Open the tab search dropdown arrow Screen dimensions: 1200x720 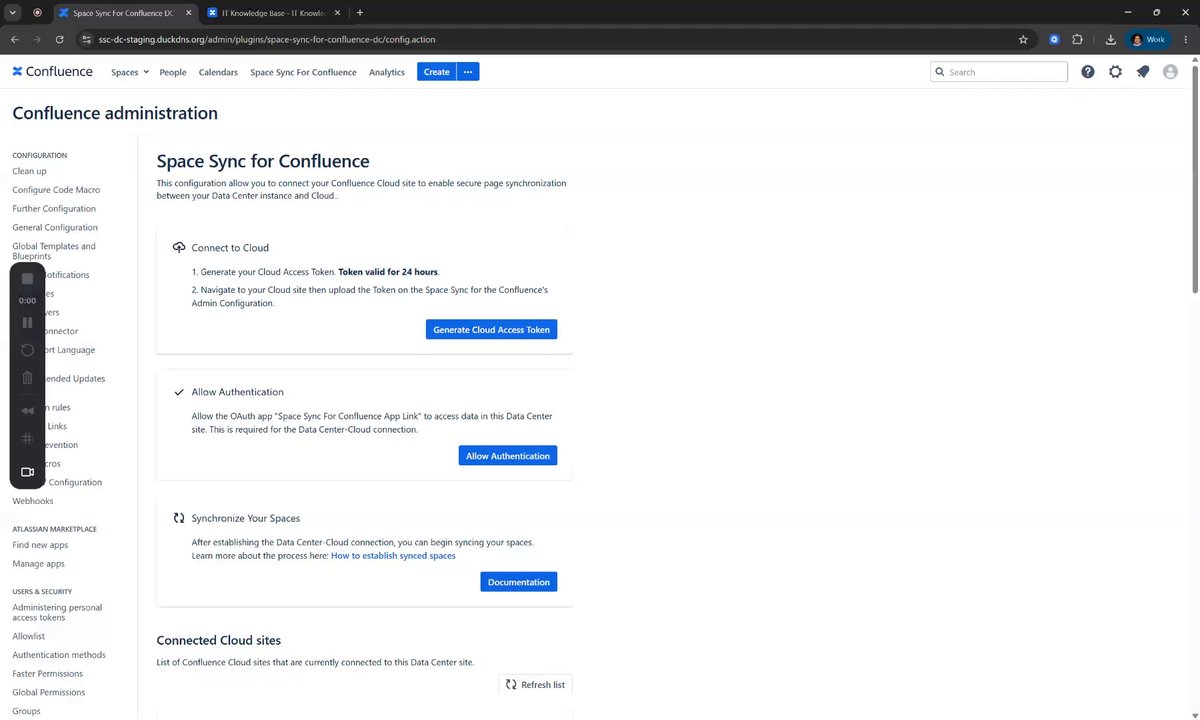tap(13, 12)
